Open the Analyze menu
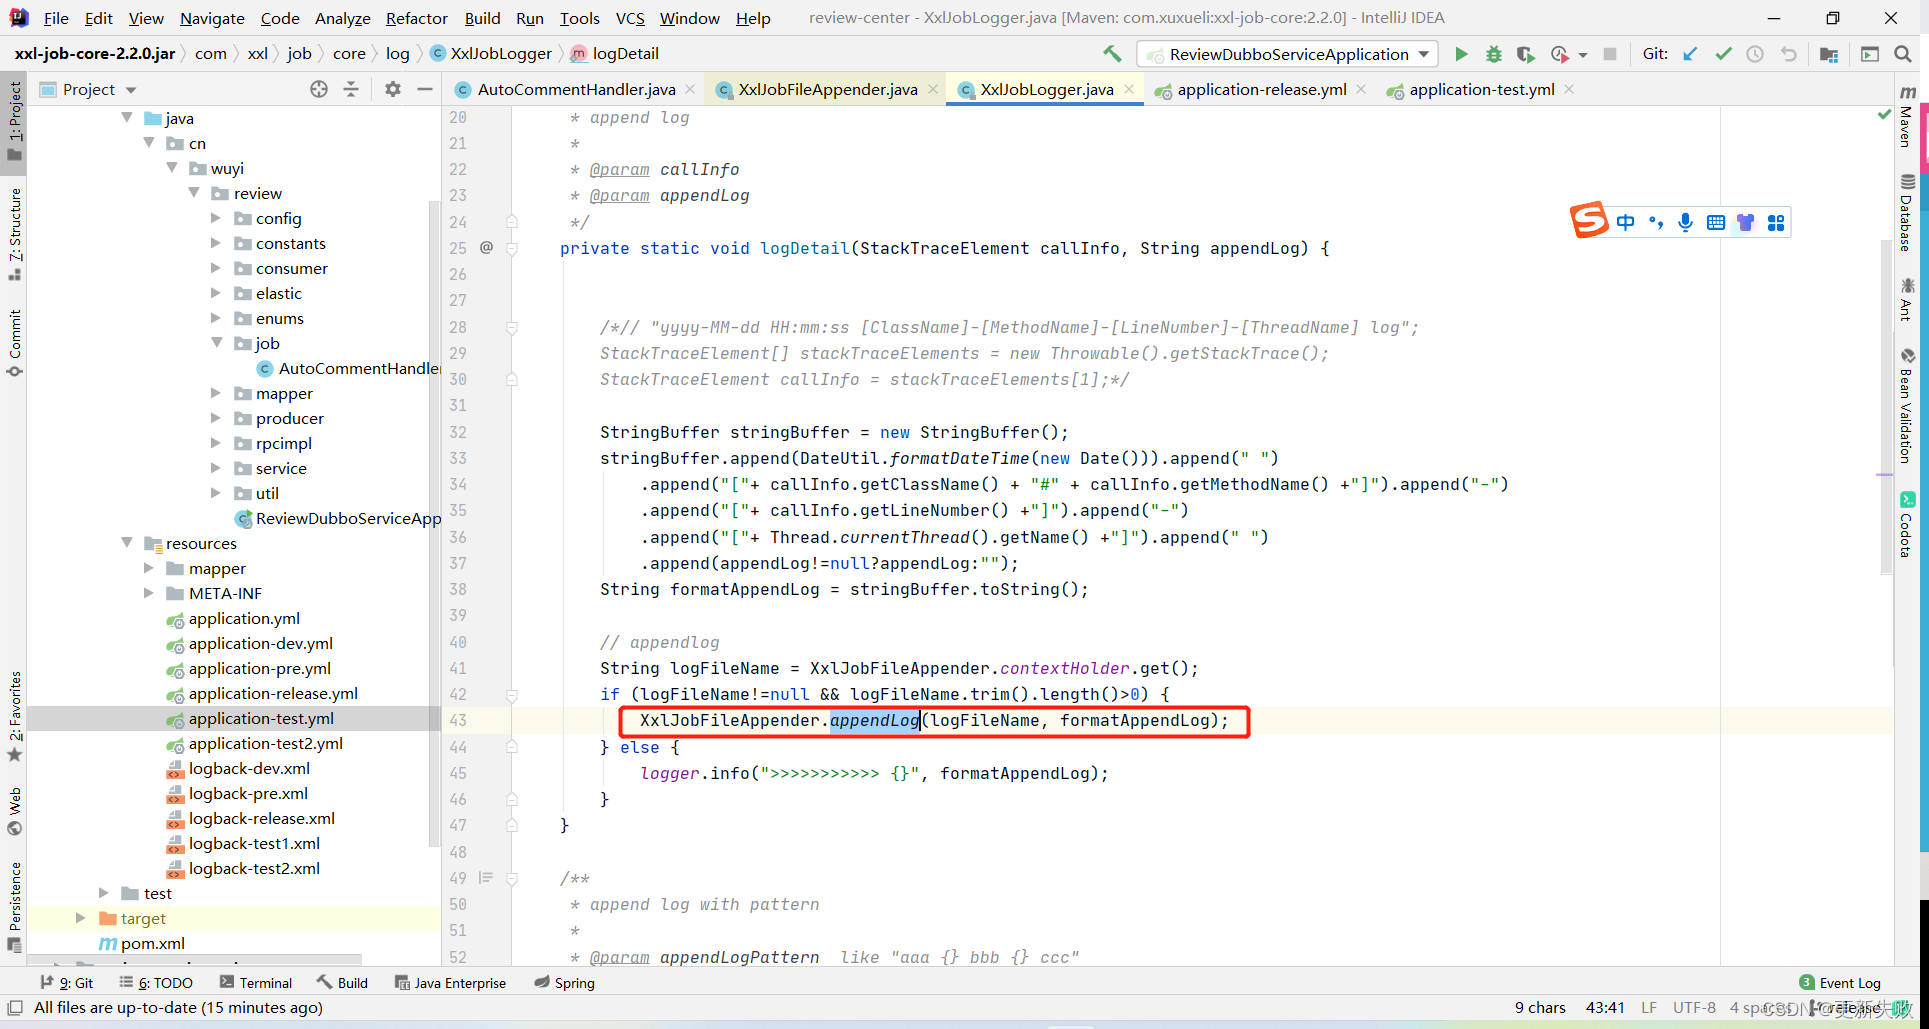The image size is (1929, 1029). [342, 18]
